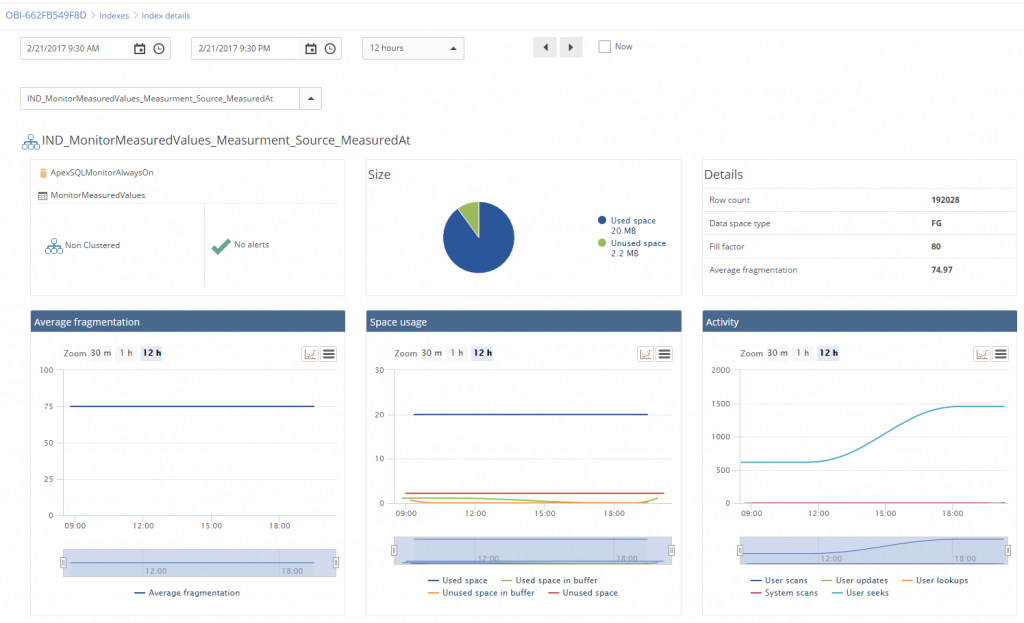Open the end time clock picker
The width and height of the screenshot is (1024, 623).
[x=328, y=47]
